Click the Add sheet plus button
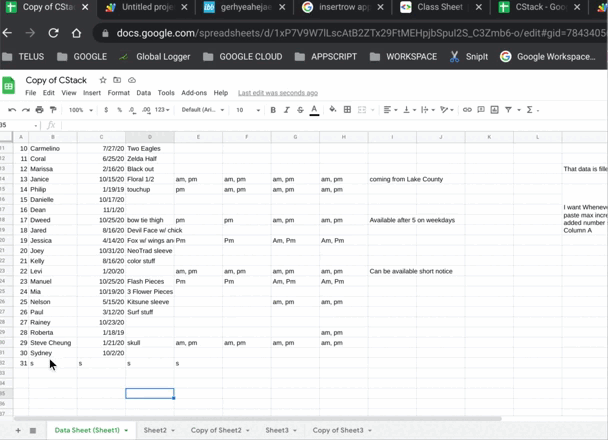Viewport: 608px width, 440px height. coord(18,430)
